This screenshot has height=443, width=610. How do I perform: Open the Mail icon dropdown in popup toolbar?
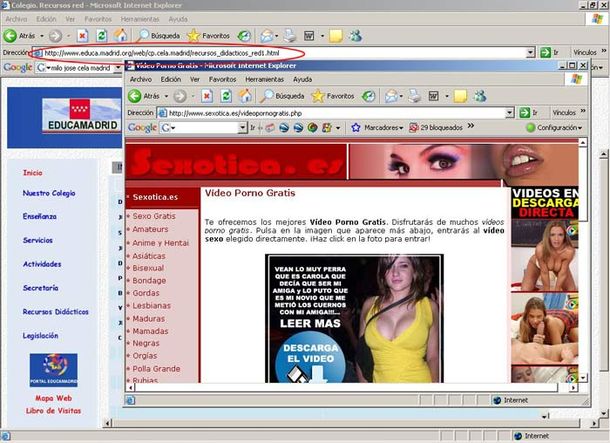coord(401,96)
